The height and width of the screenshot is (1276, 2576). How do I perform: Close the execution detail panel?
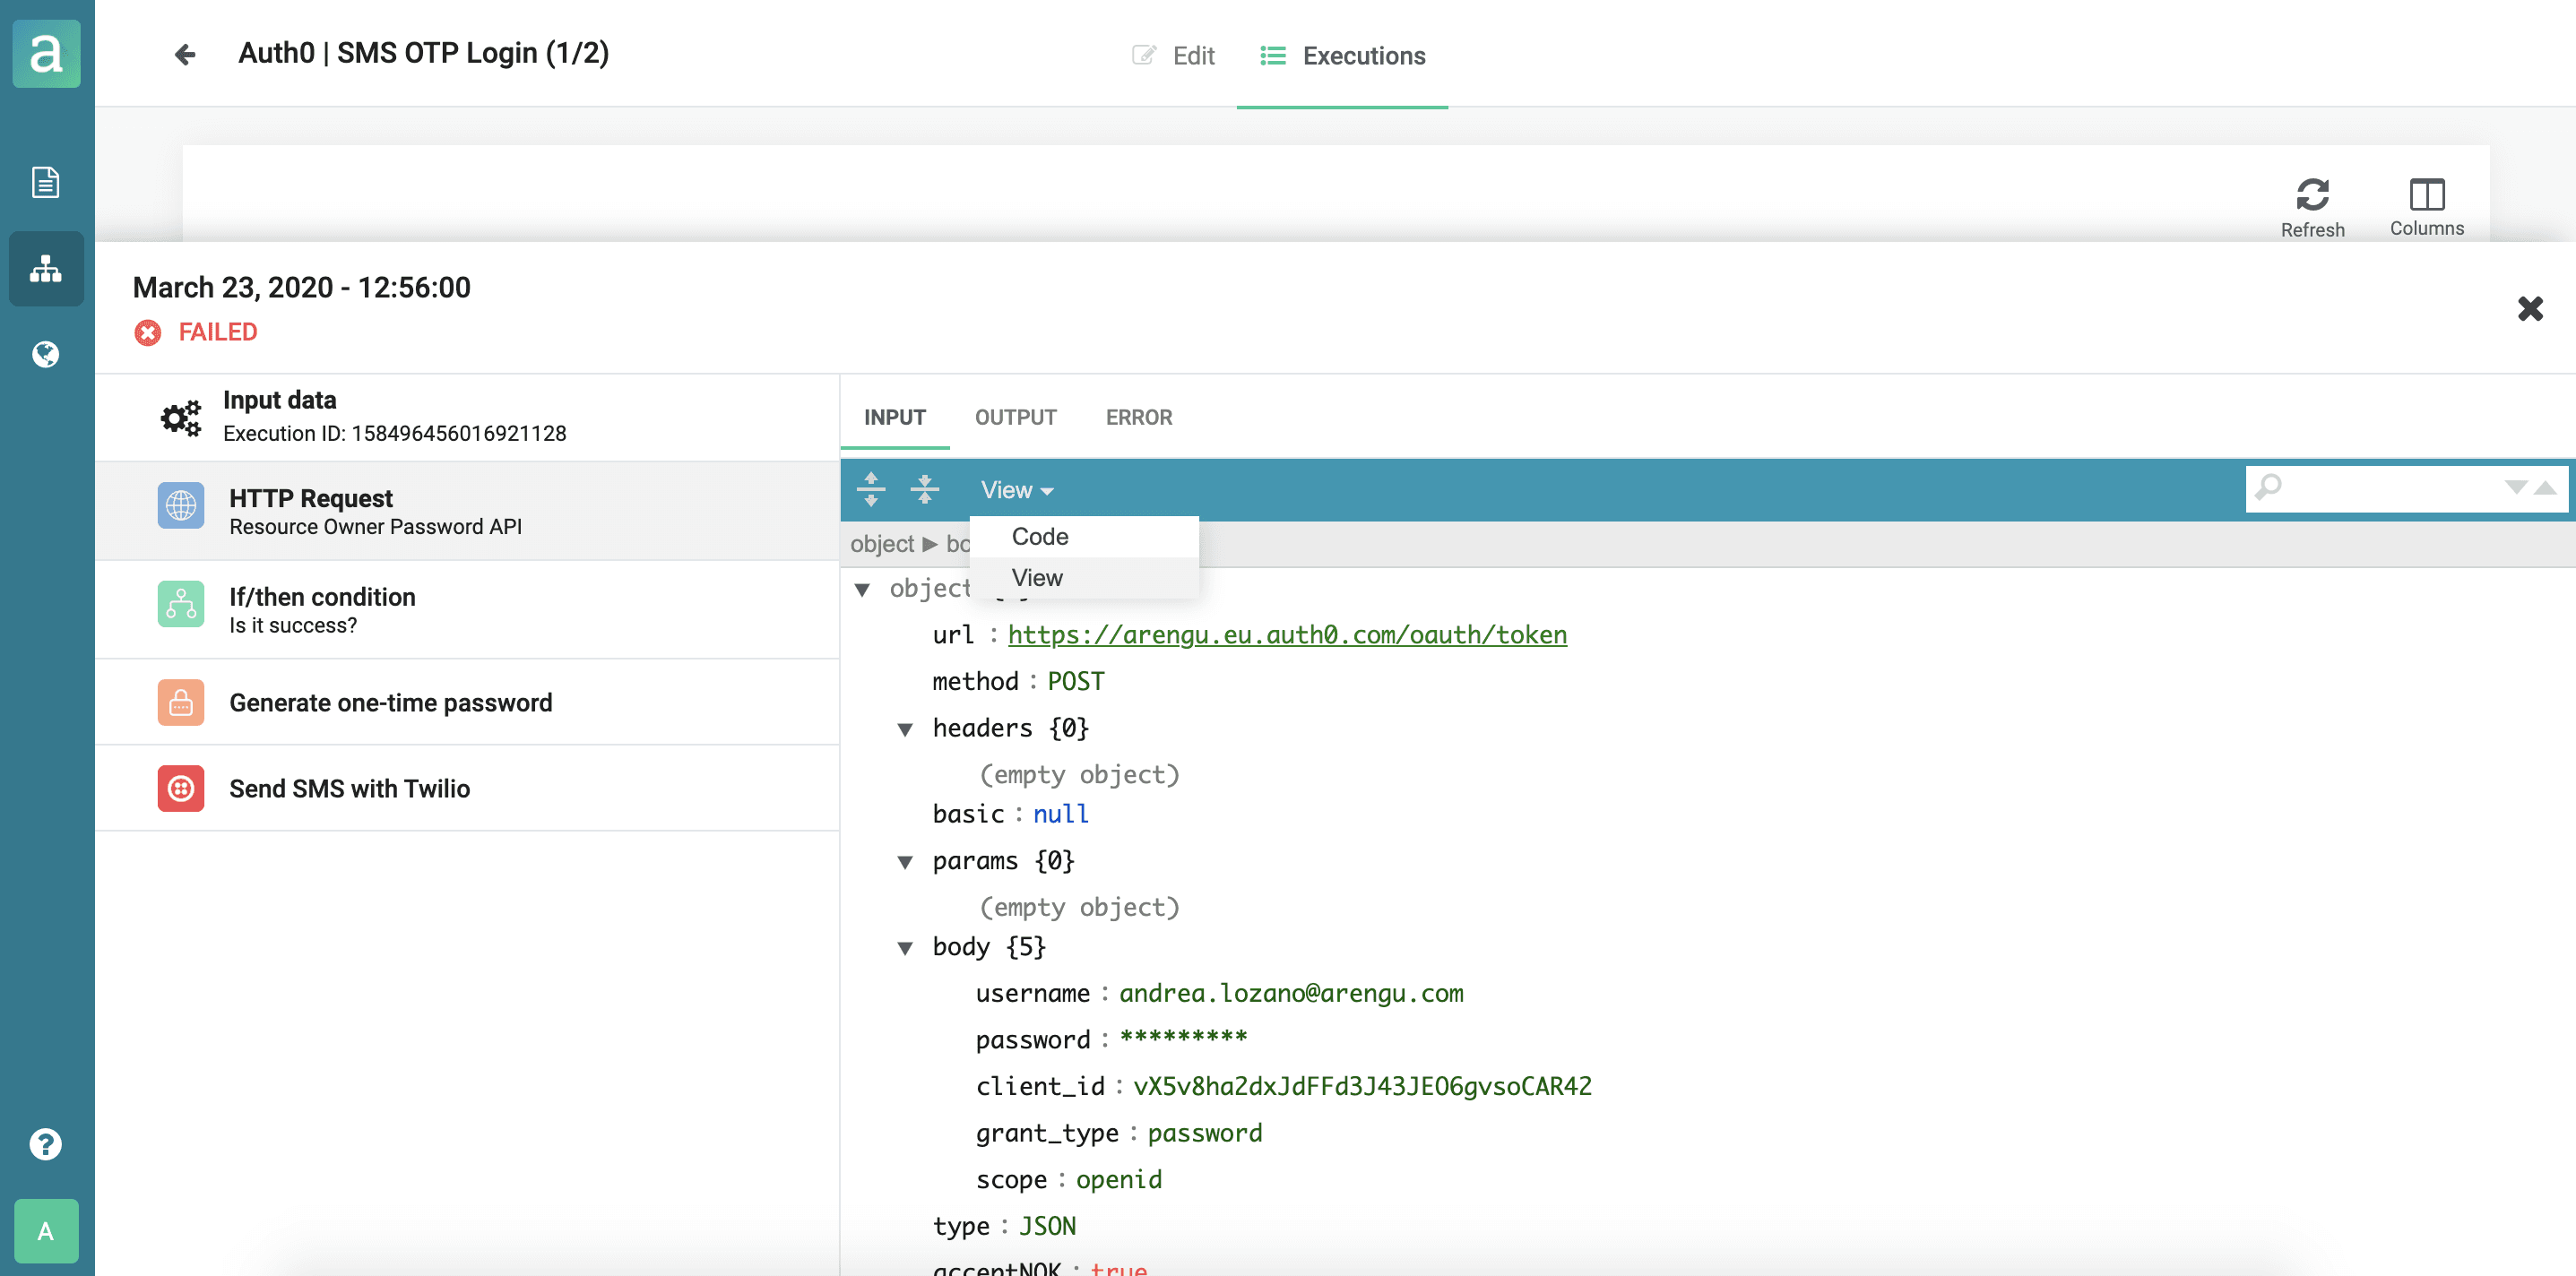(2530, 308)
